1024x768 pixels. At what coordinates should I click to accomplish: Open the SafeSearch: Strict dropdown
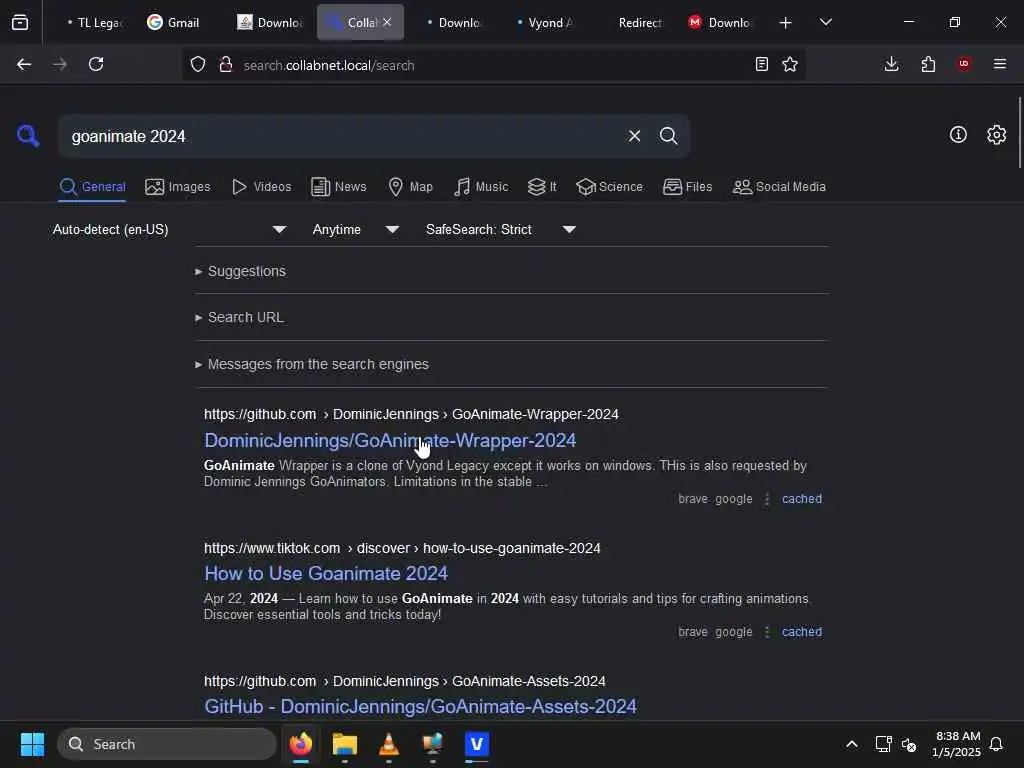pos(500,229)
